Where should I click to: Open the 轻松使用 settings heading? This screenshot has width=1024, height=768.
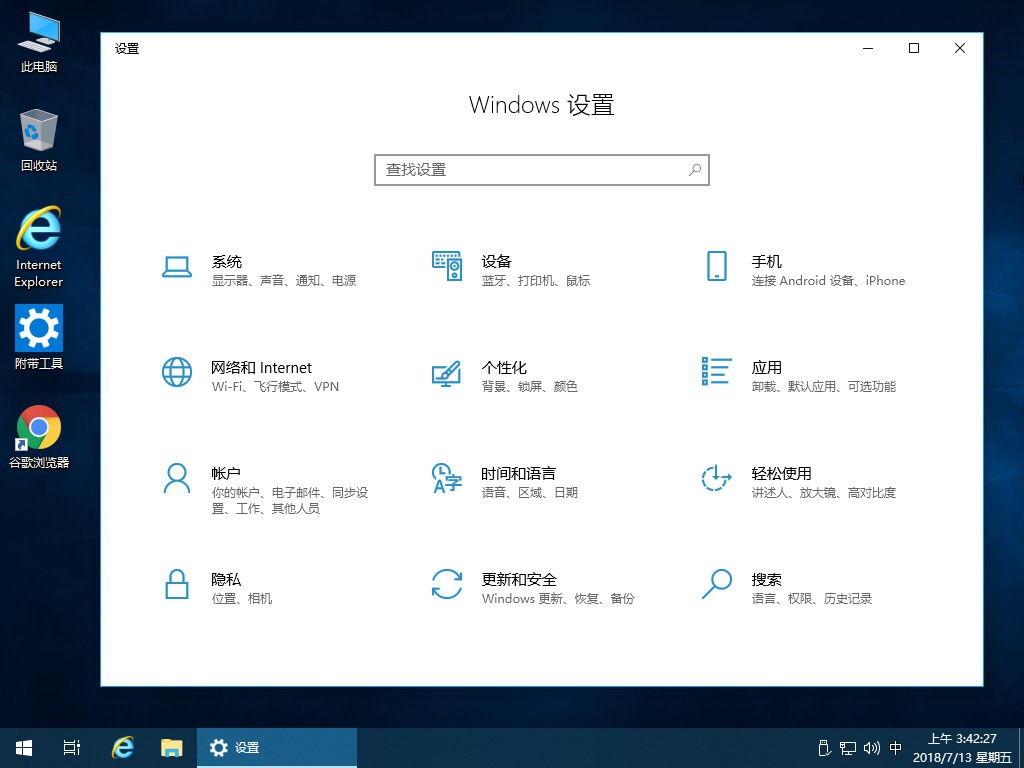[782, 473]
